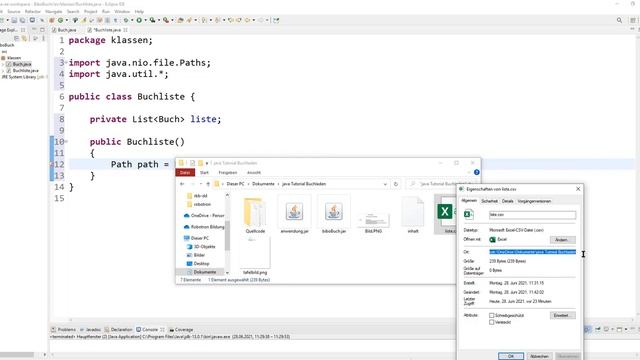This screenshot has width=640, height=360.
Task: Click the file name field liste.csv
Action: pos(532,215)
